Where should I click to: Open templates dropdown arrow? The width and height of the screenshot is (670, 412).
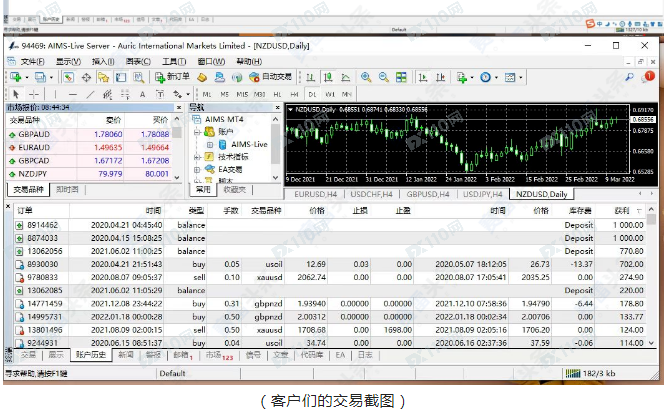(521, 78)
